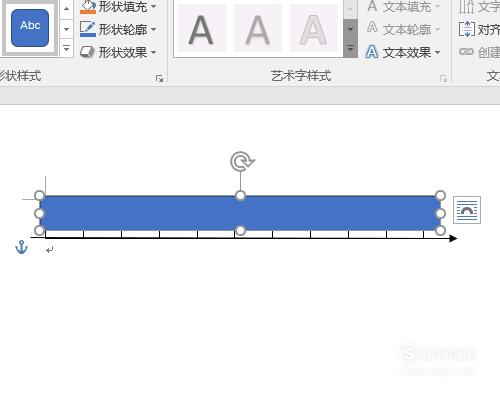Open shape styles dialog launcher
Viewport: 500px width, 400px height.
coord(159,78)
